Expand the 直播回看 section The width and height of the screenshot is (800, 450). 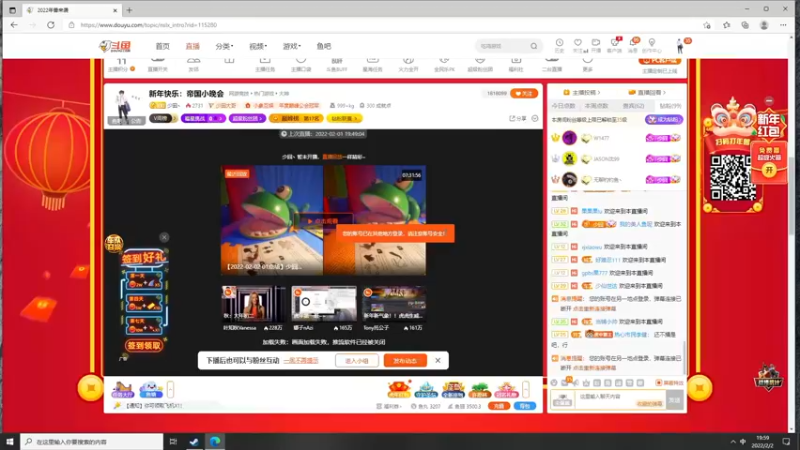647,92
